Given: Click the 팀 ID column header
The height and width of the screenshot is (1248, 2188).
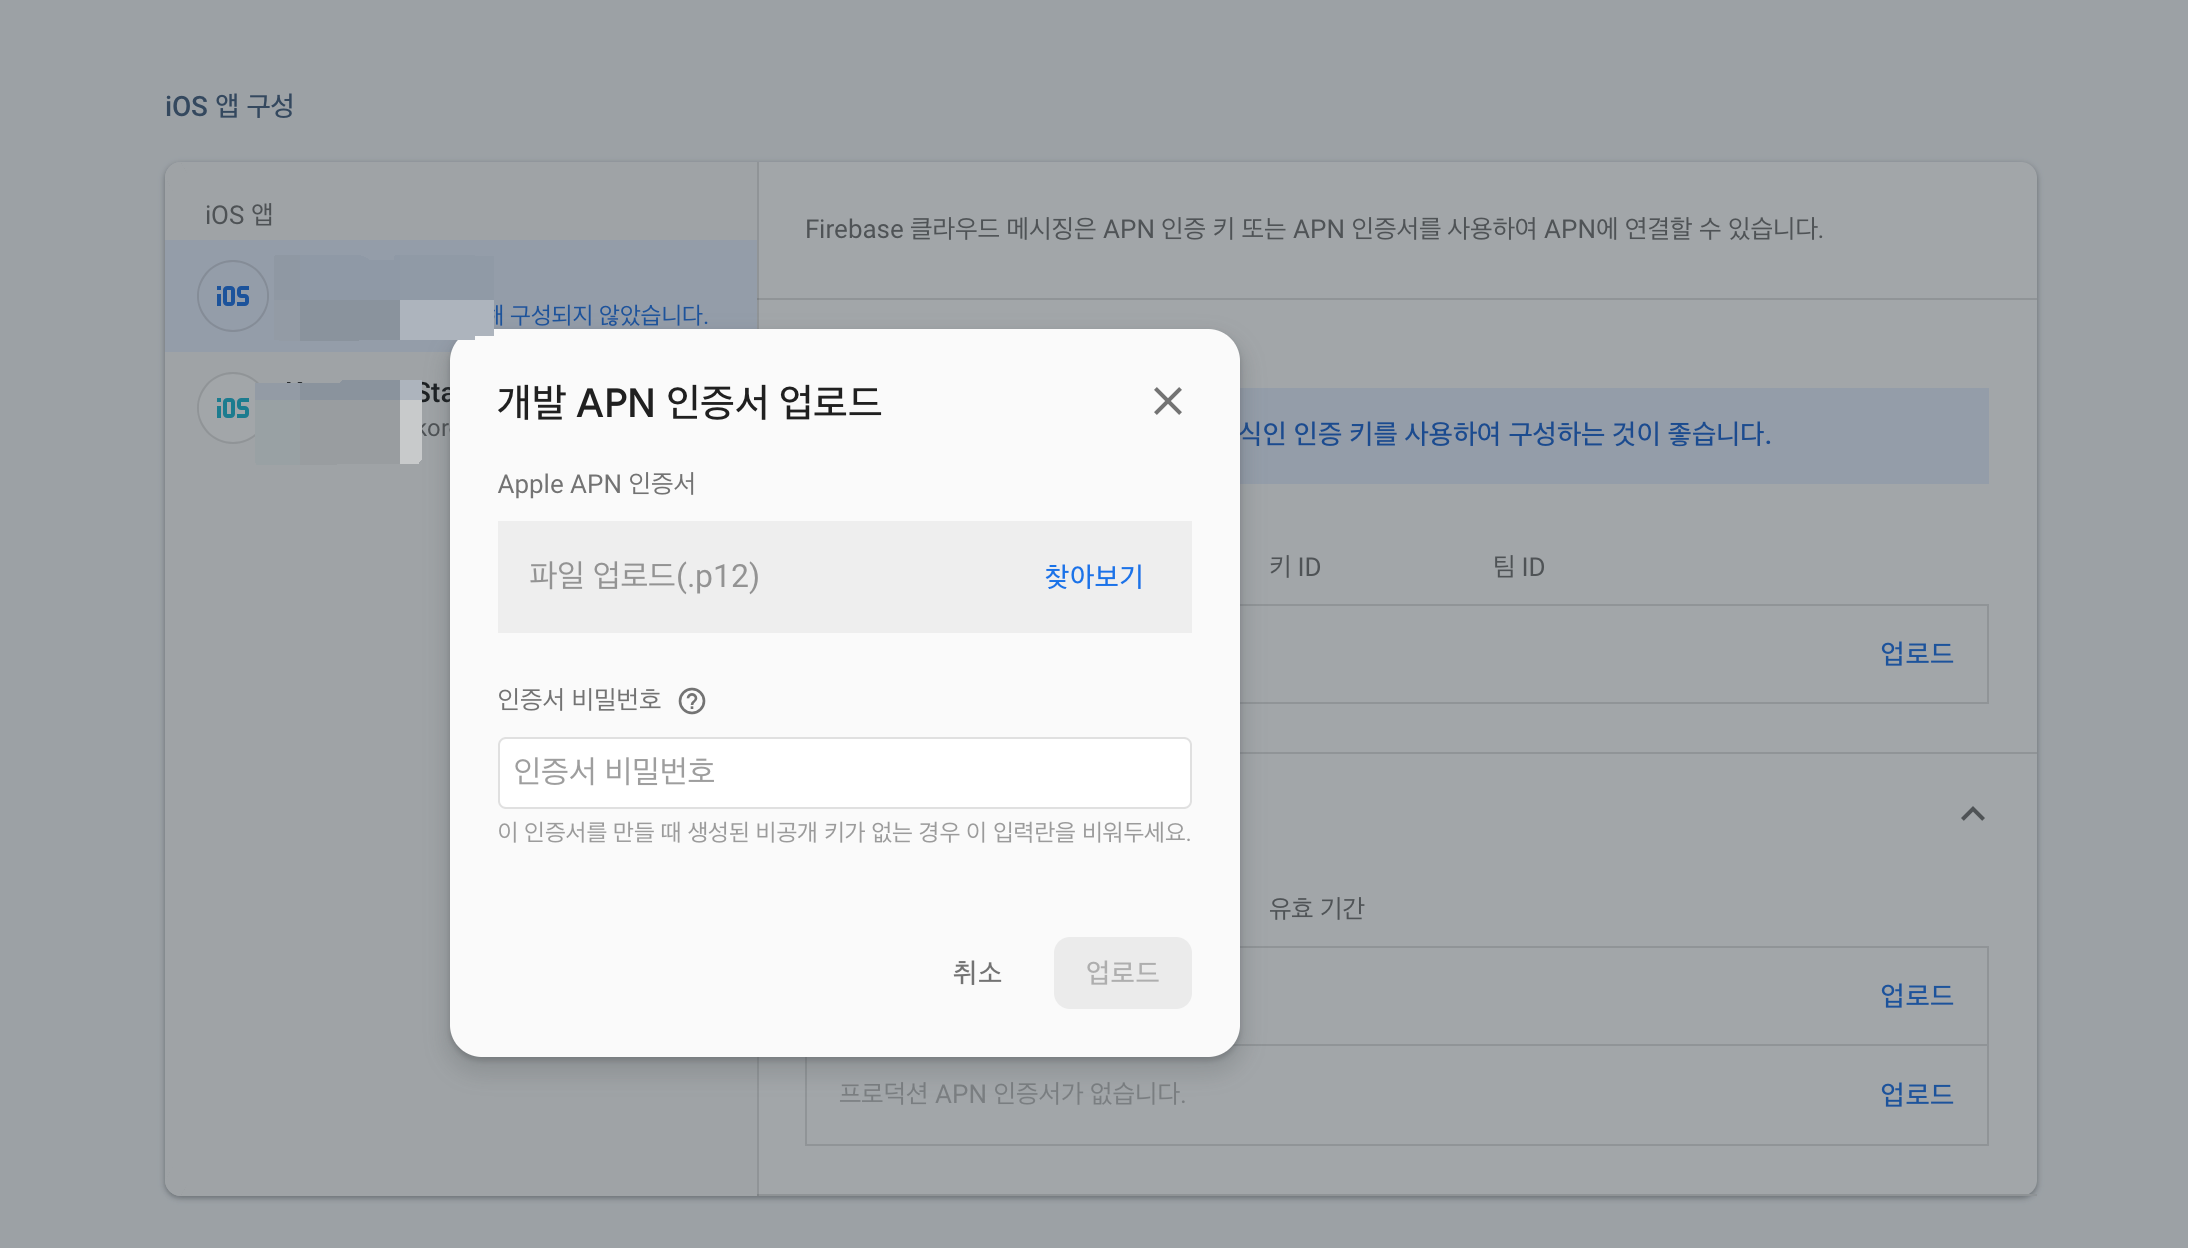Looking at the screenshot, I should point(1518,567).
